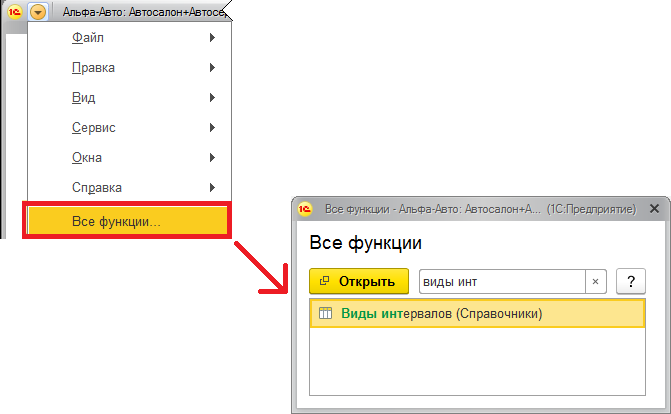This screenshot has height=414, width=671.
Task: Select the Все функции... menu entry
Action: (x=128, y=221)
